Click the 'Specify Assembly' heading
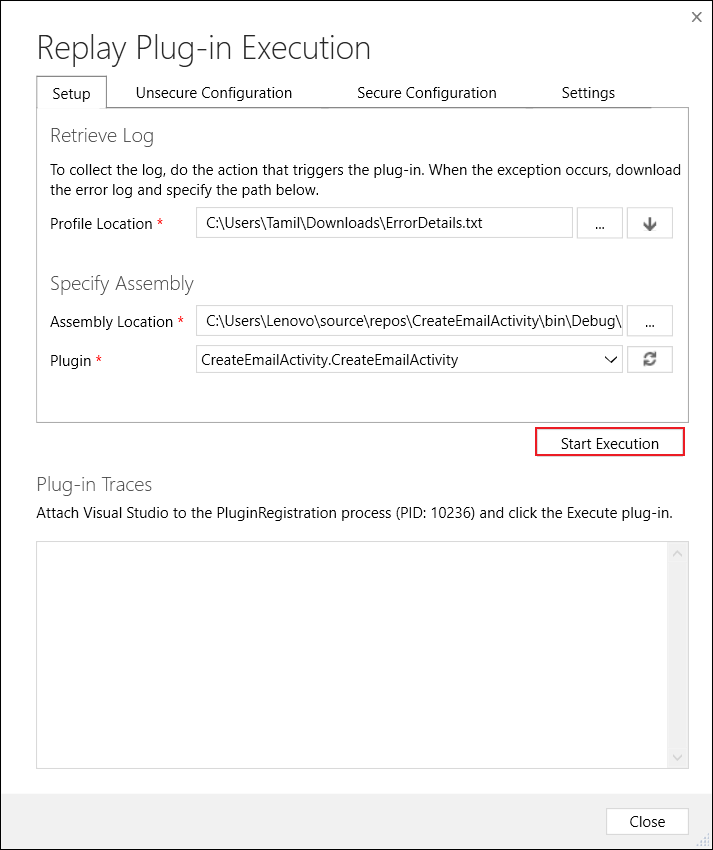 (x=122, y=284)
